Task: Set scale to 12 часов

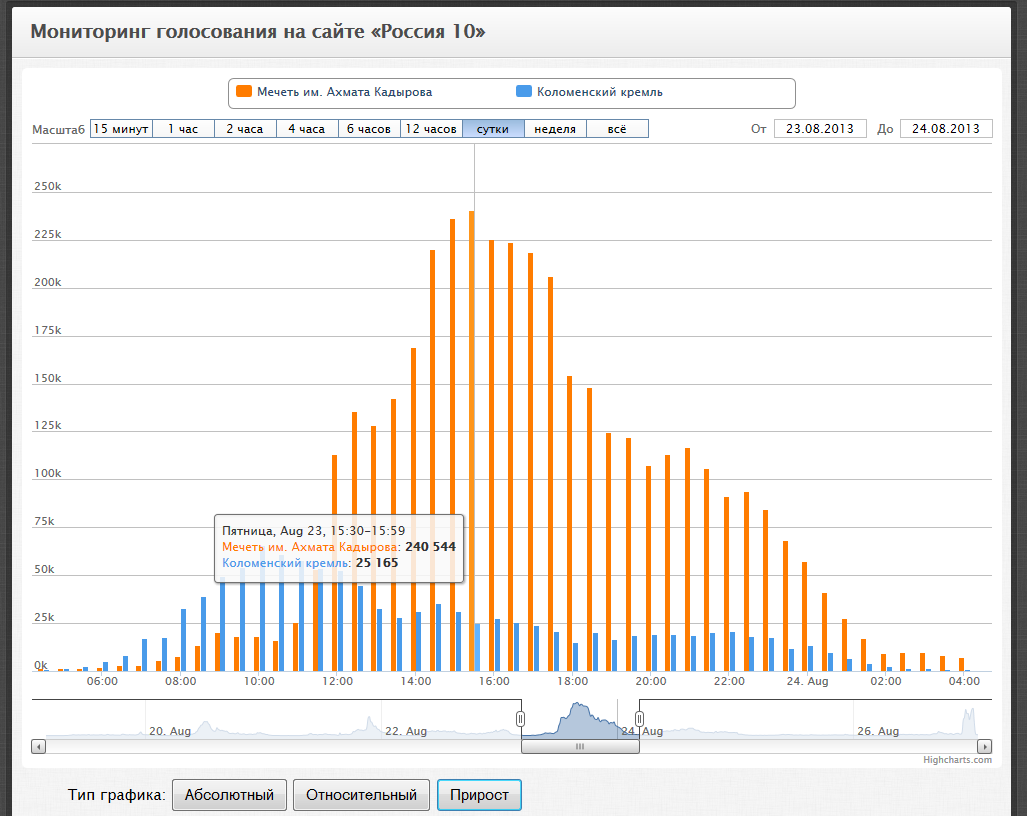Action: [431, 129]
